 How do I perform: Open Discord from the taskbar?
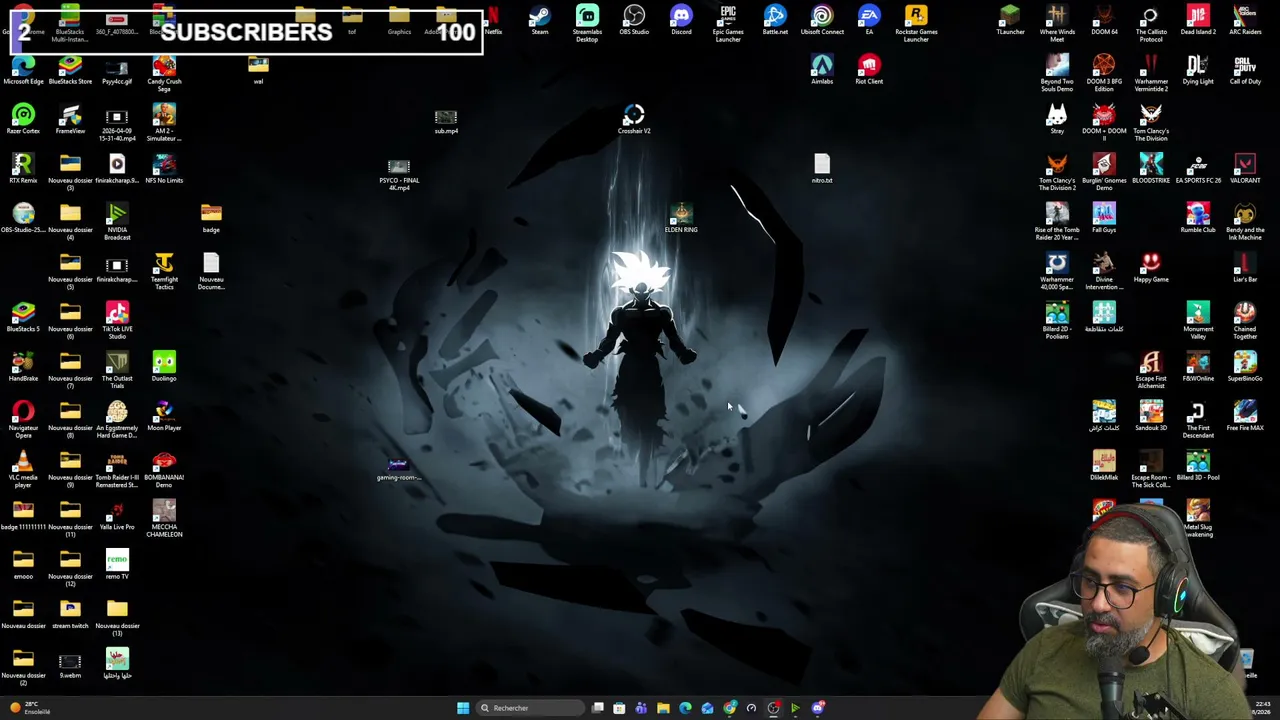(818, 708)
